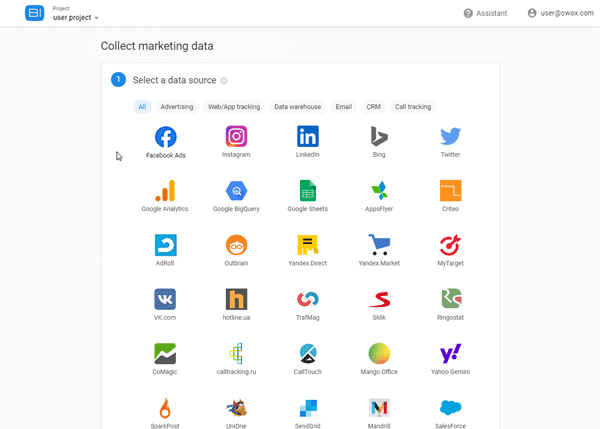Filter sources by Call tracking
Image resolution: width=600 pixels, height=429 pixels.
tap(413, 107)
